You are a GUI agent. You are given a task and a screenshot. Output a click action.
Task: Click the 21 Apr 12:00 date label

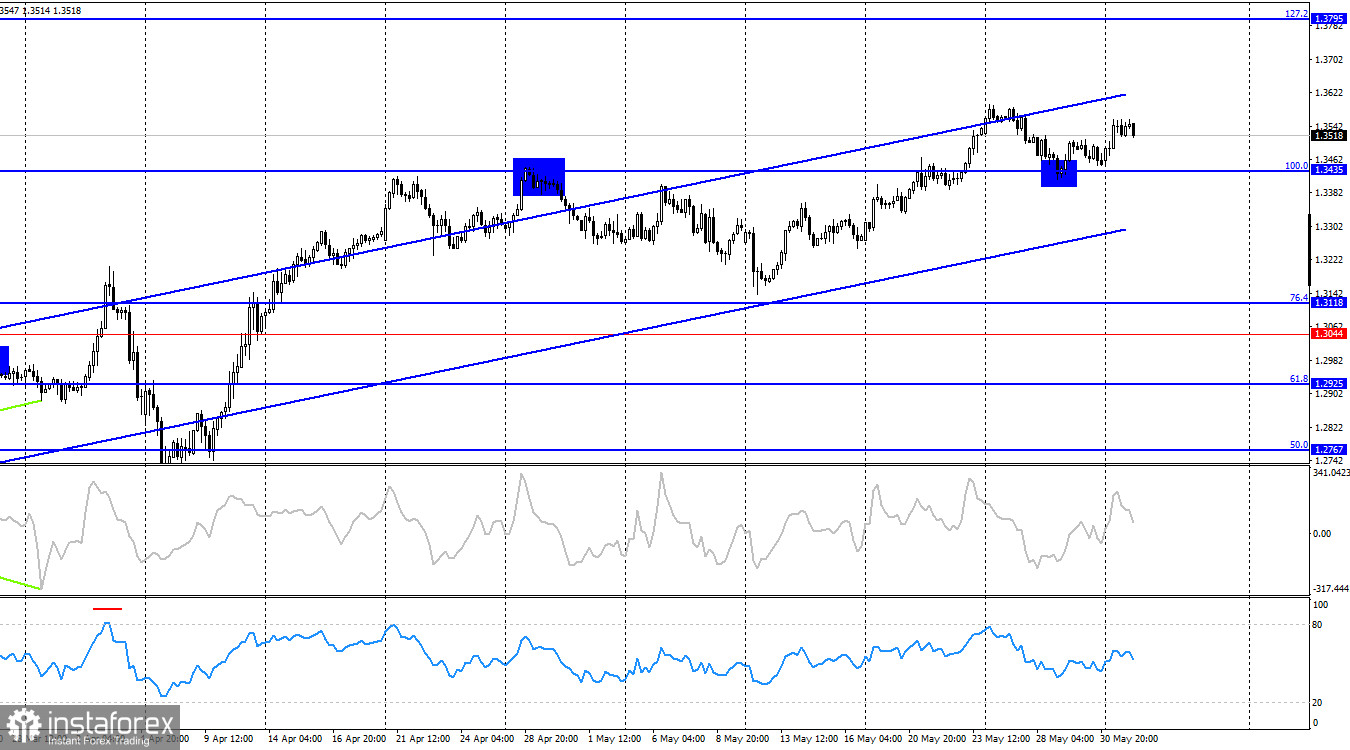point(425,740)
